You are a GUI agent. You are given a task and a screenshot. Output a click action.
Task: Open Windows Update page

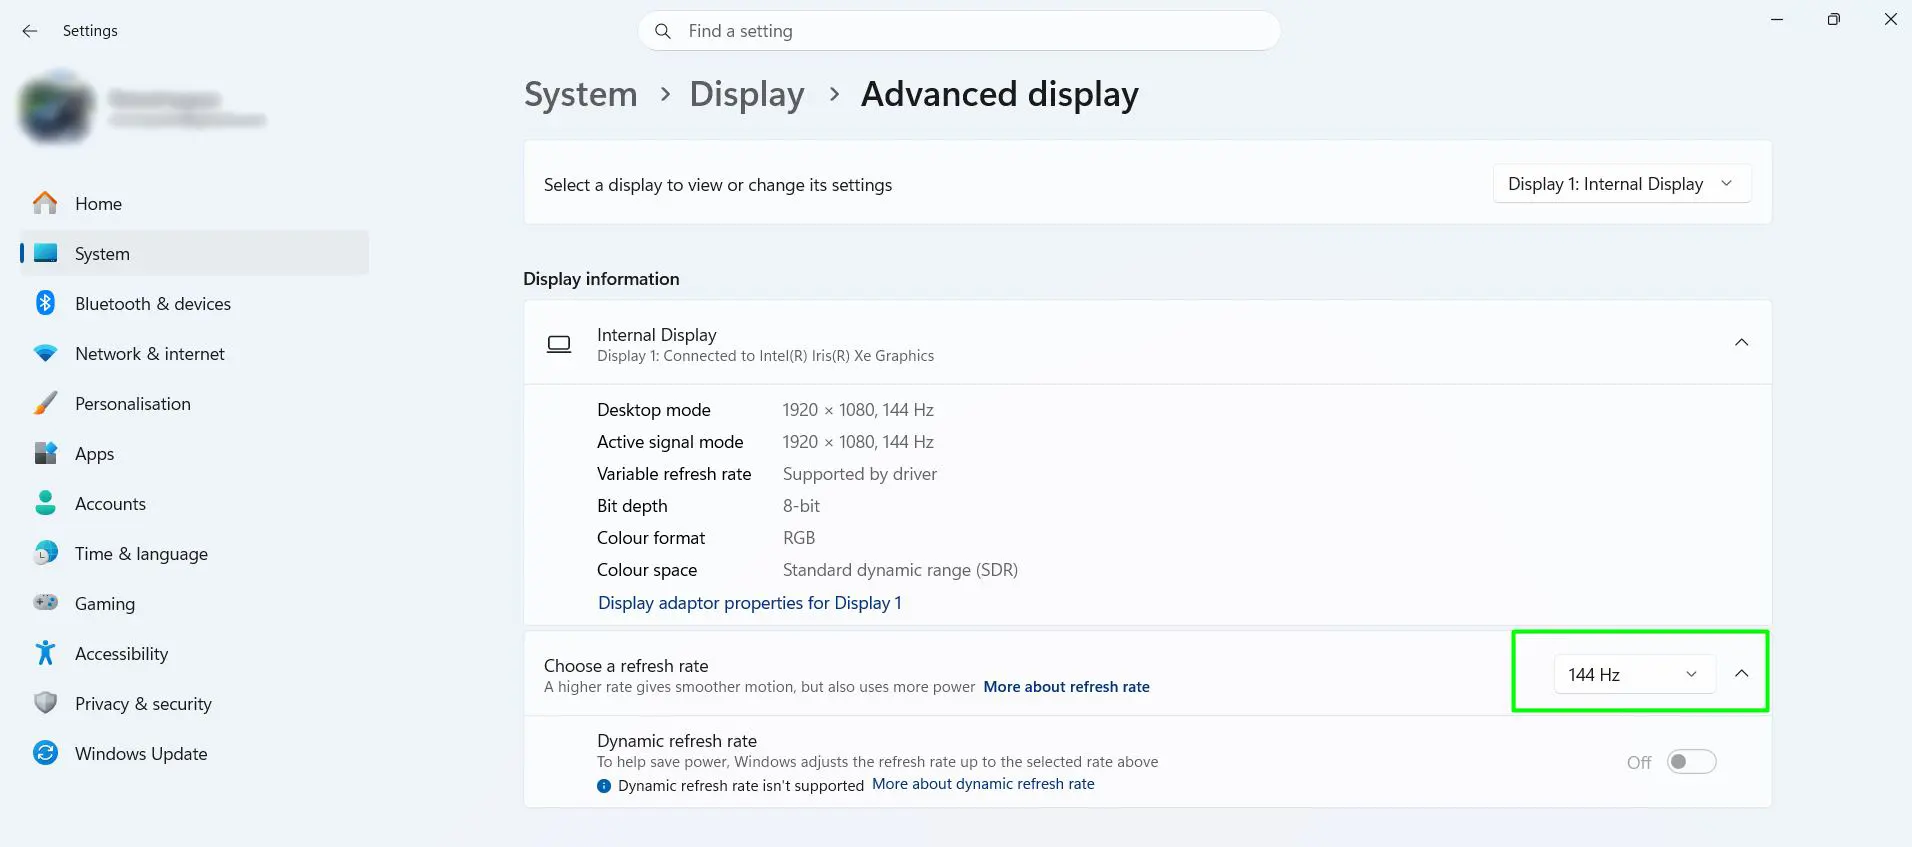point(195,753)
